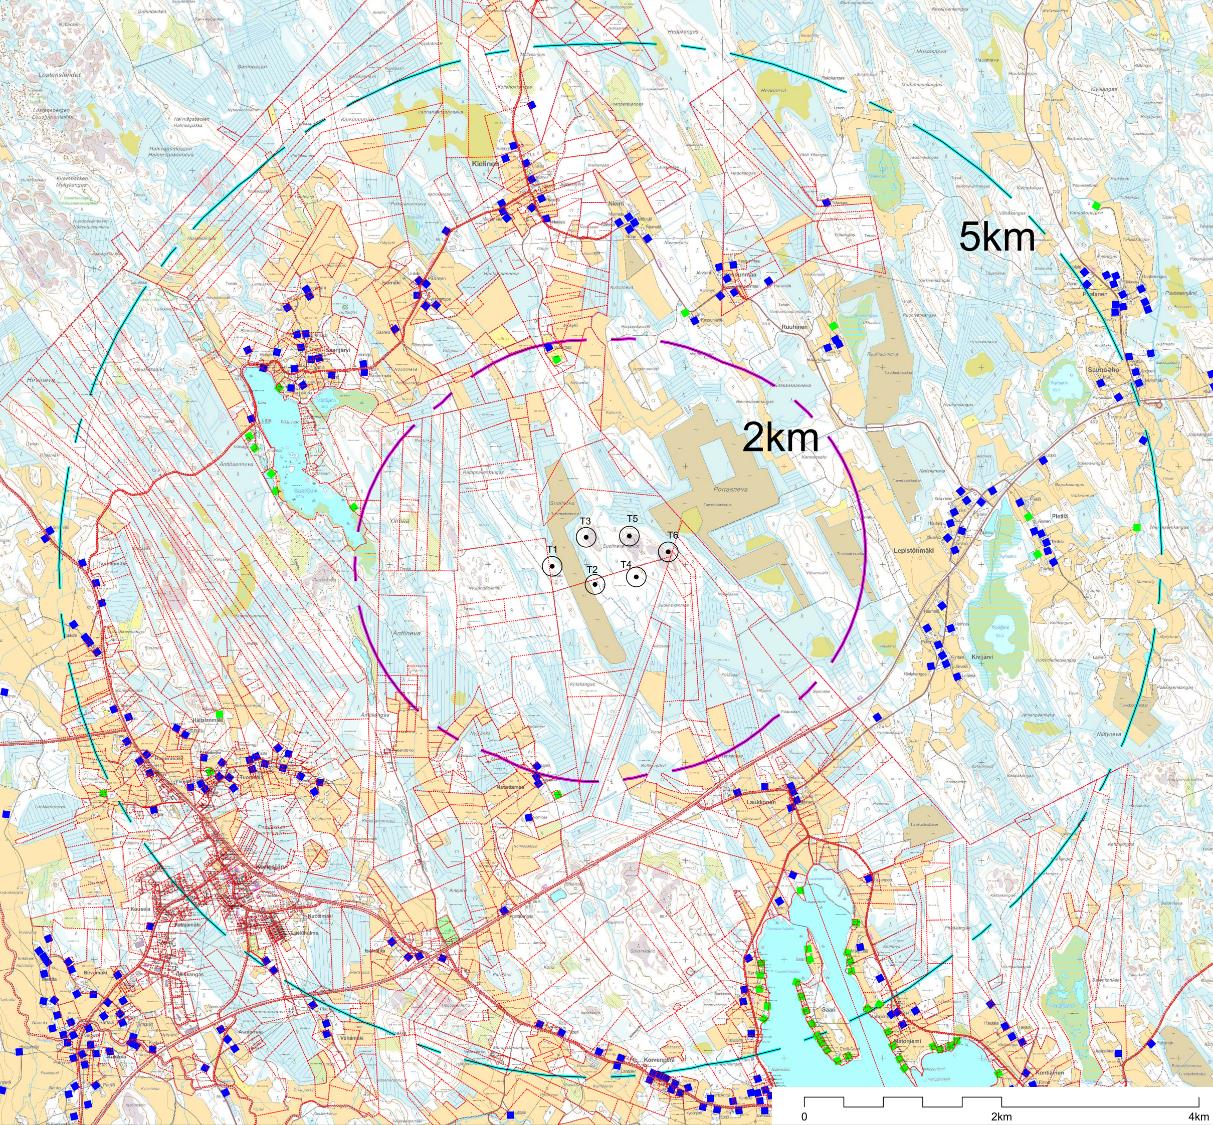Click the large 2km label beside purple circle

coord(780,438)
